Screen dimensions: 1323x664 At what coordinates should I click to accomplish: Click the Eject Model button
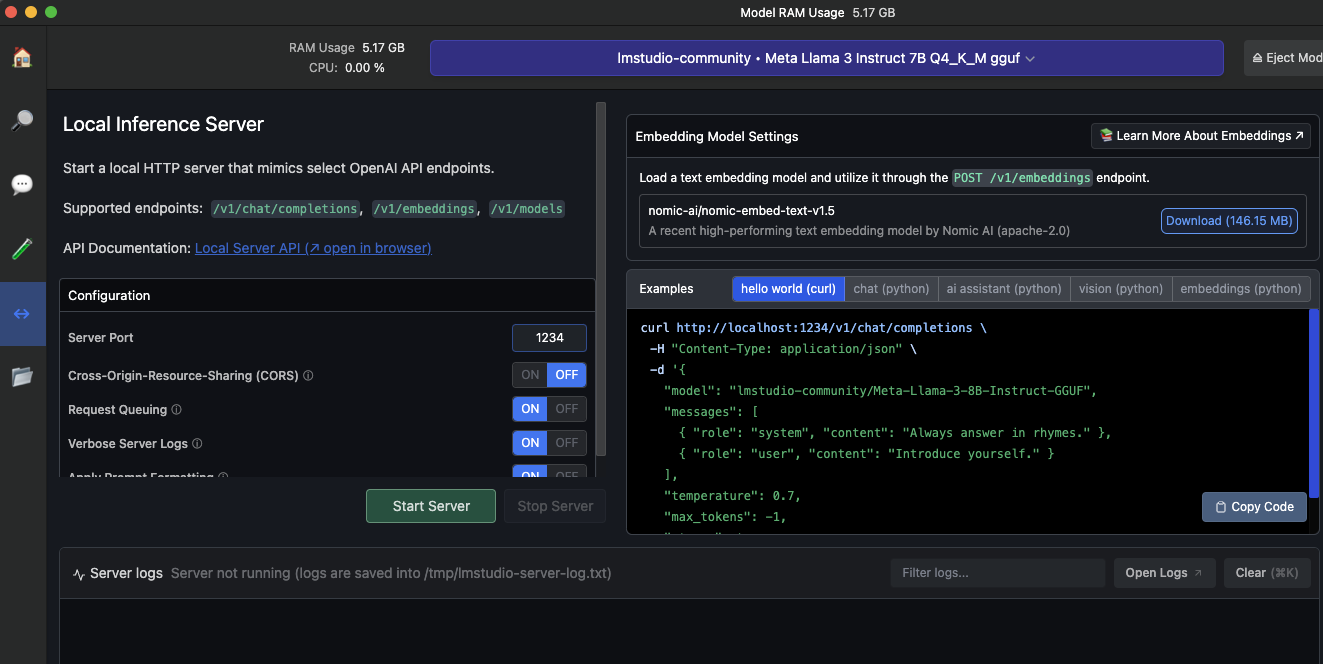click(1284, 58)
